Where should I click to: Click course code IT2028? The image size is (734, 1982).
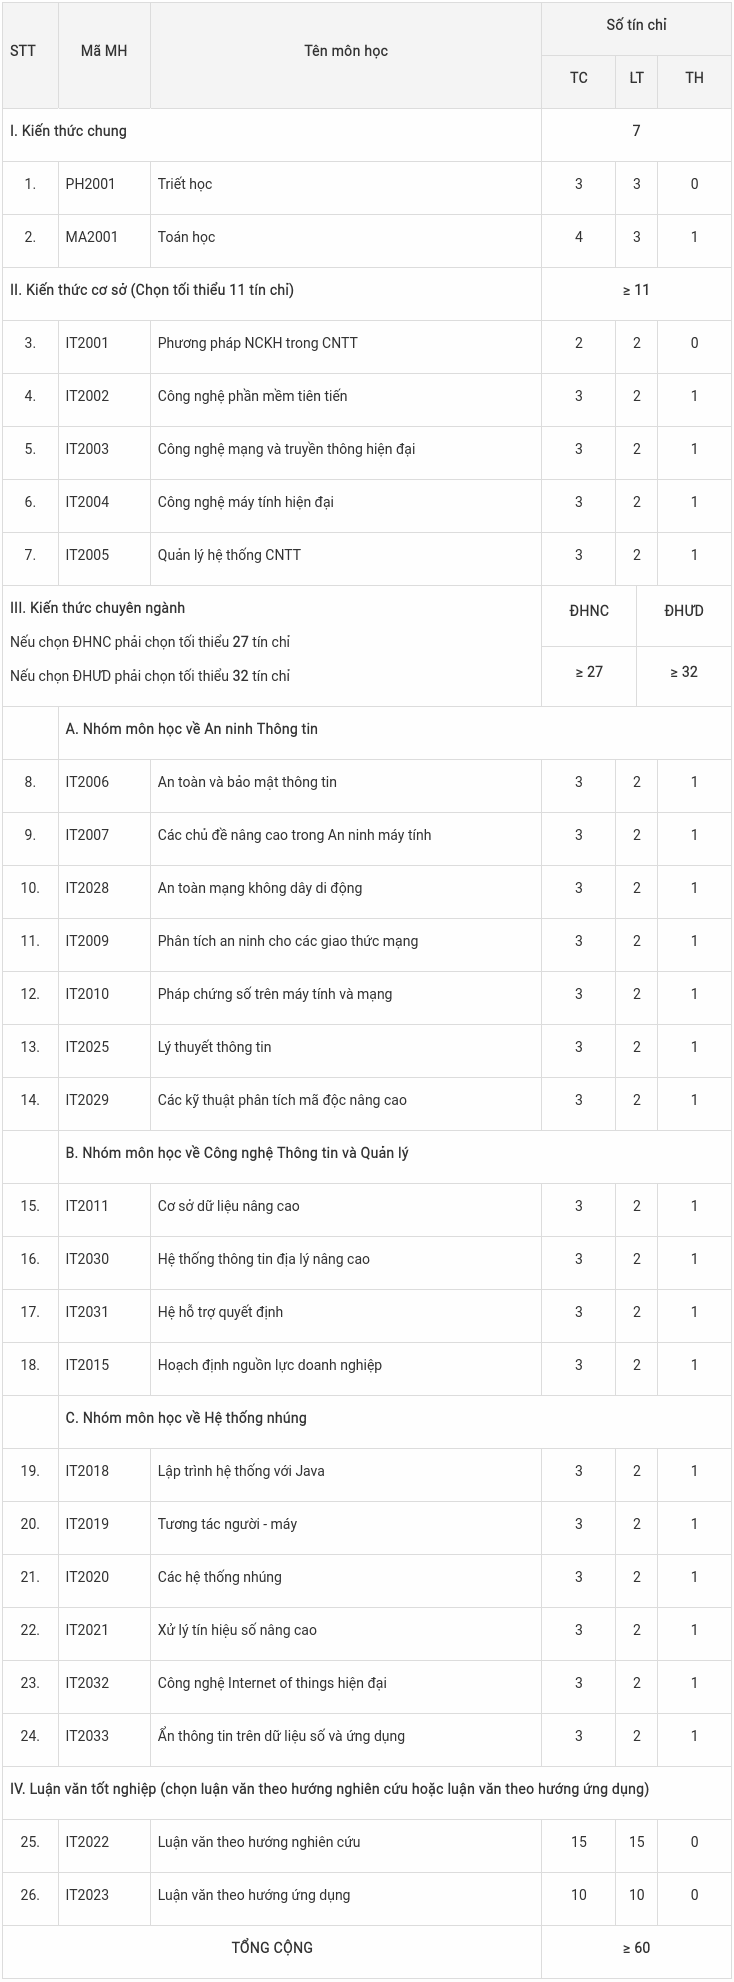[x=87, y=888]
